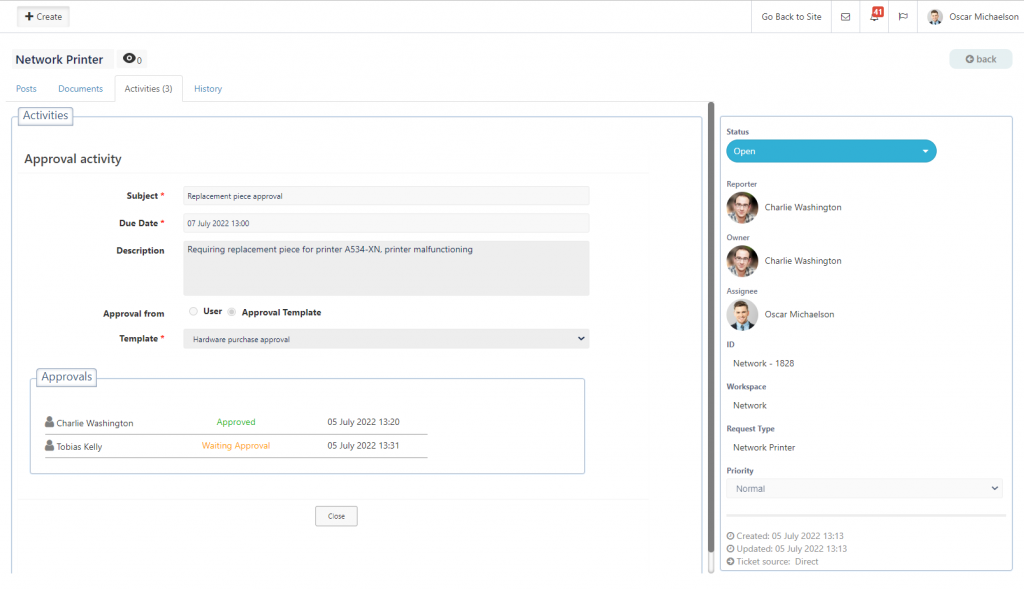Click the Approval activity heading

72,159
